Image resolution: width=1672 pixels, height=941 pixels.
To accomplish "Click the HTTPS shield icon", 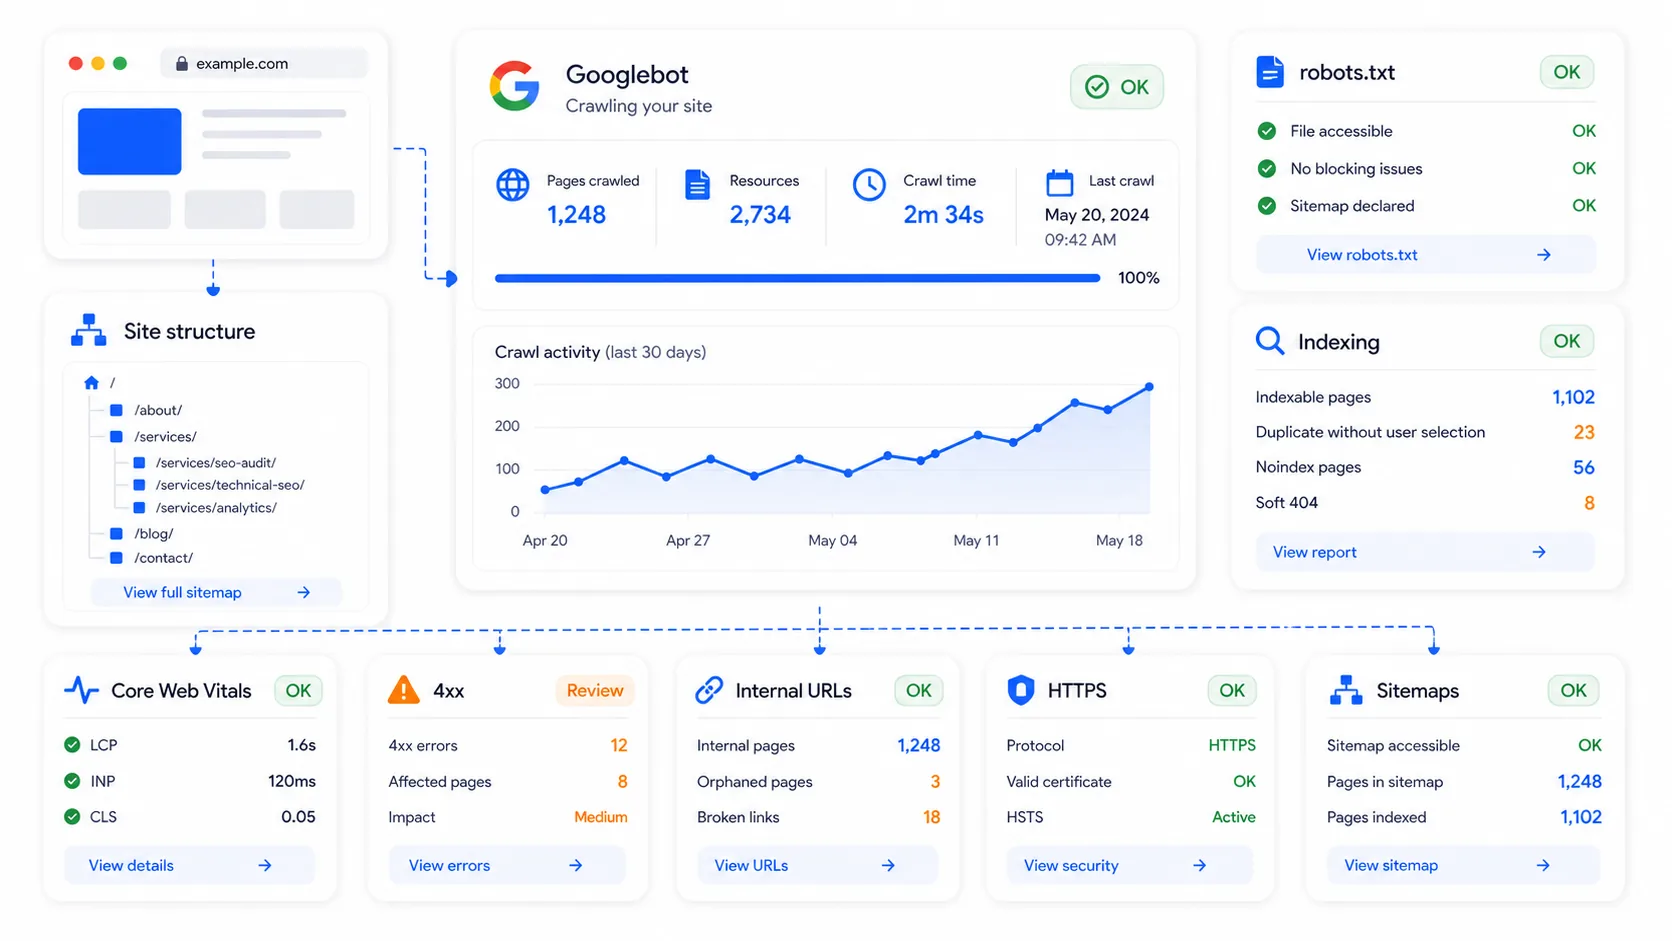I will [x=1020, y=690].
